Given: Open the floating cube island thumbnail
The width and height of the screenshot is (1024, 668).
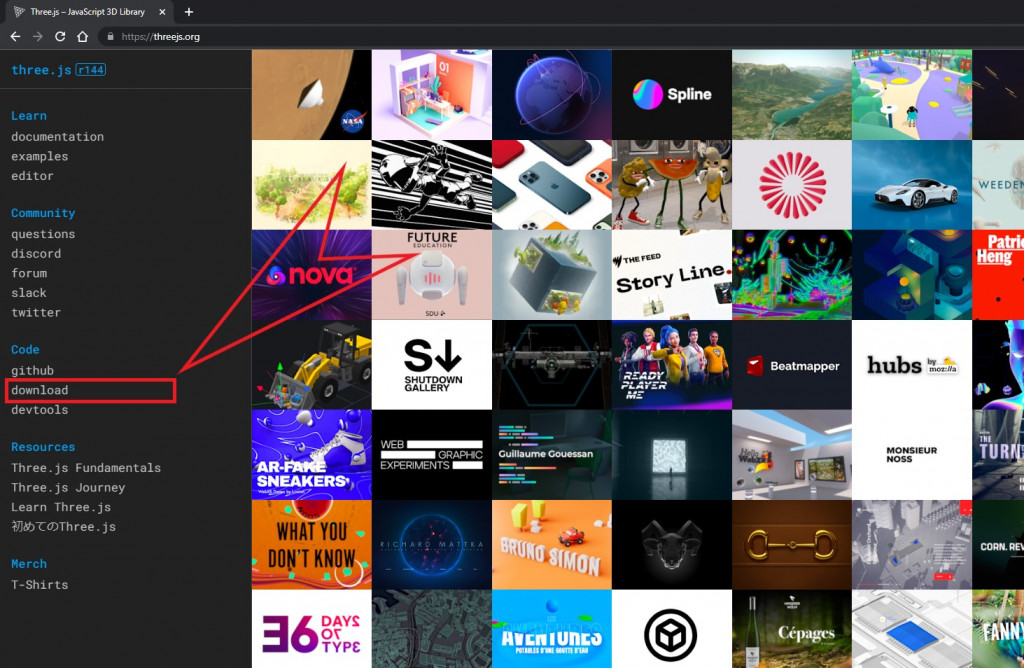Looking at the screenshot, I should [x=552, y=275].
